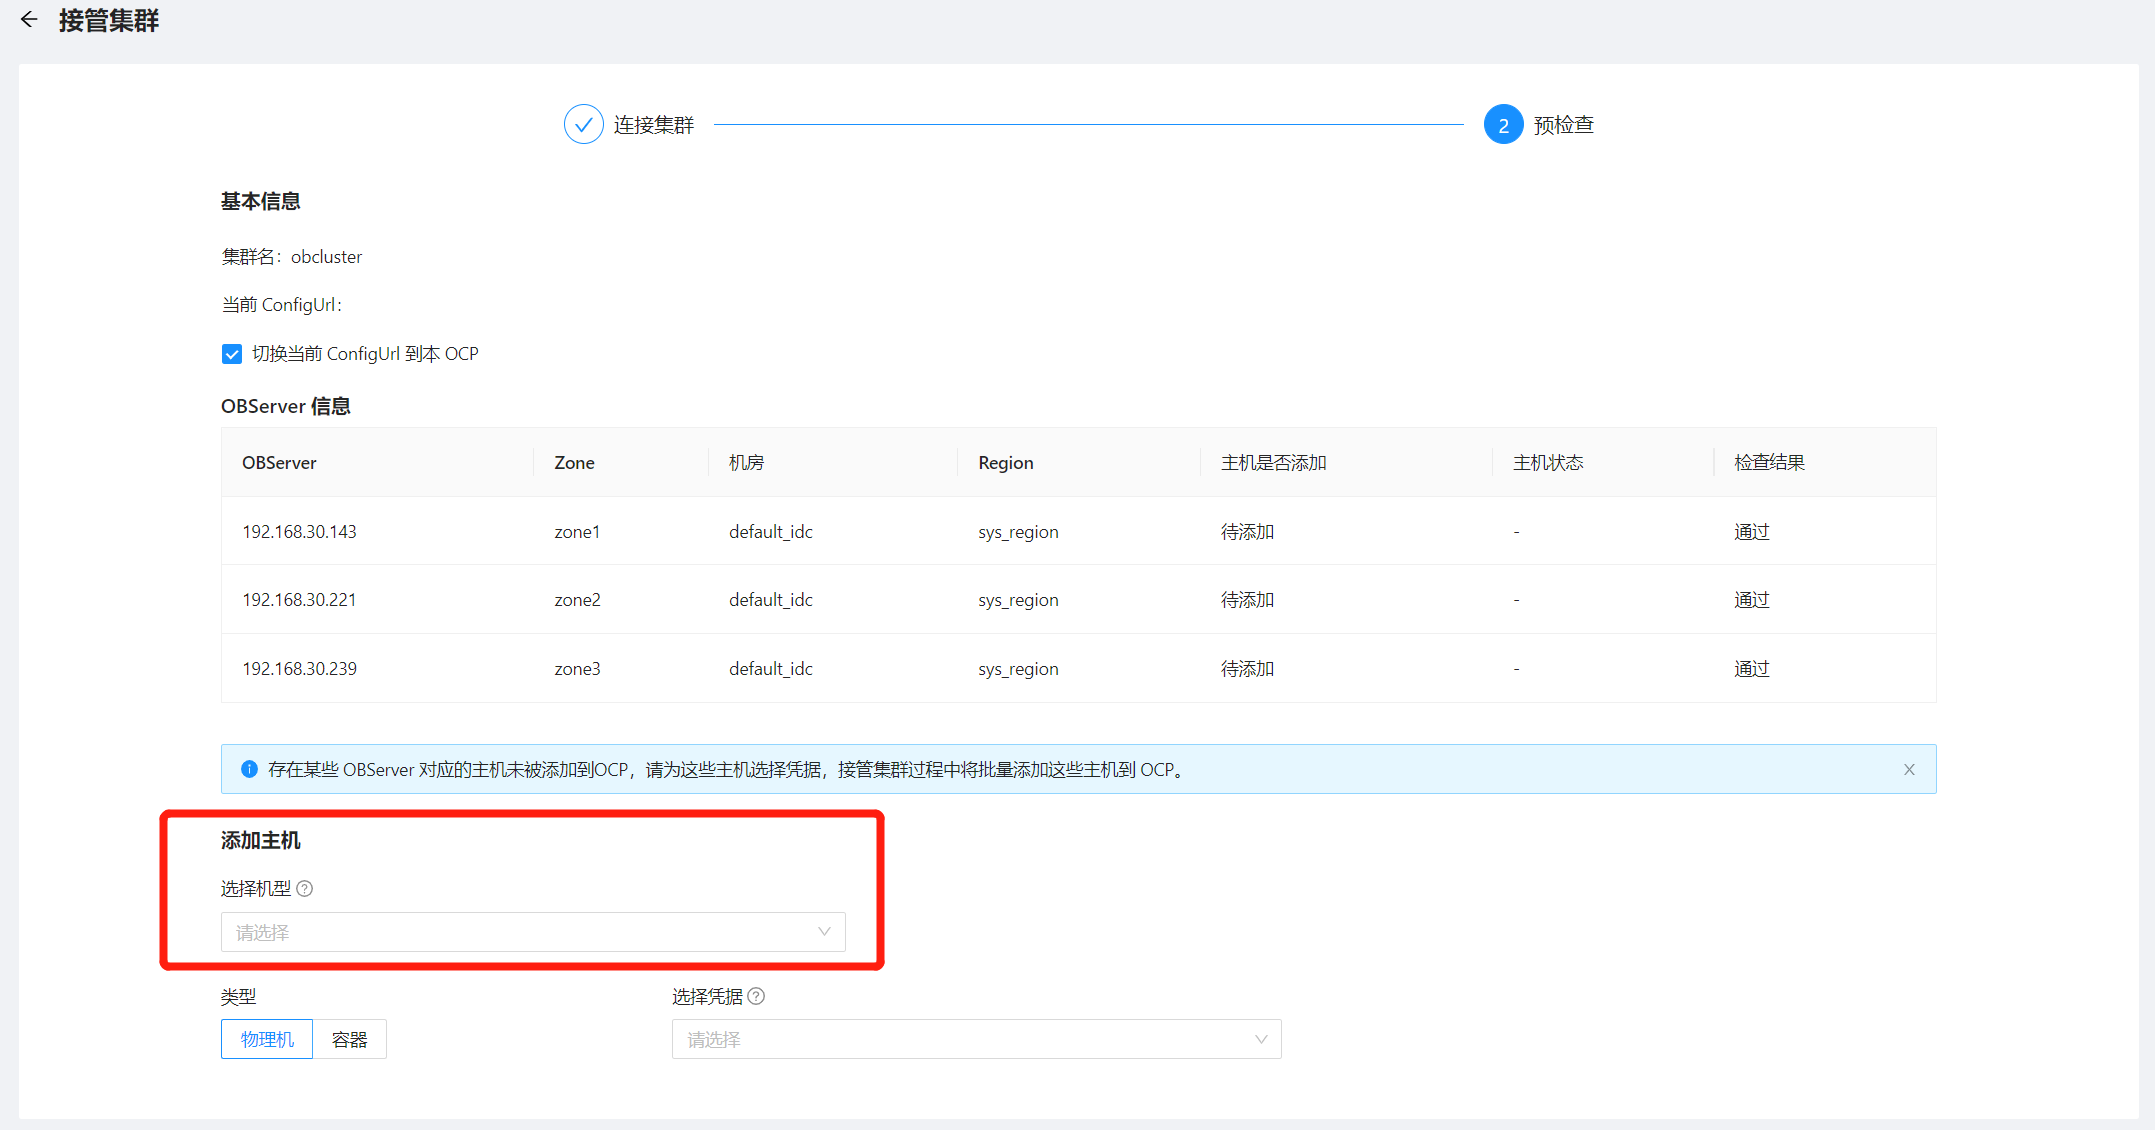Click the step 2 circle for 预检查
The image size is (2155, 1130).
pyautogui.click(x=1502, y=124)
